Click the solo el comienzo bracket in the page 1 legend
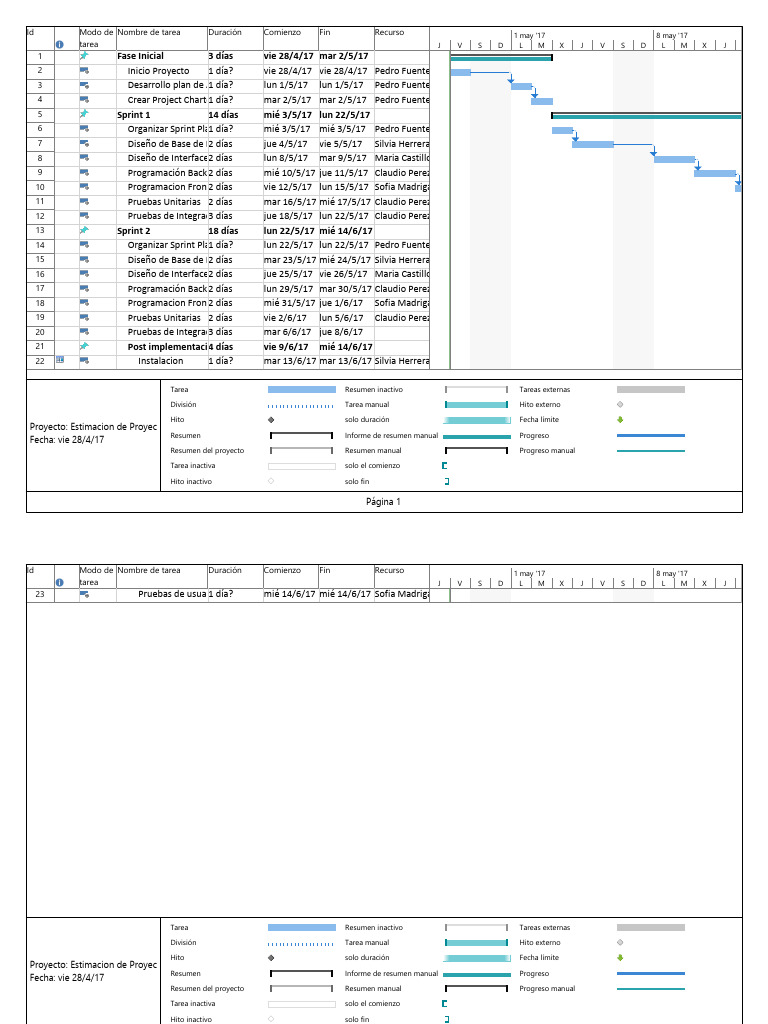Screen dimensions: 768x1024 [445, 466]
